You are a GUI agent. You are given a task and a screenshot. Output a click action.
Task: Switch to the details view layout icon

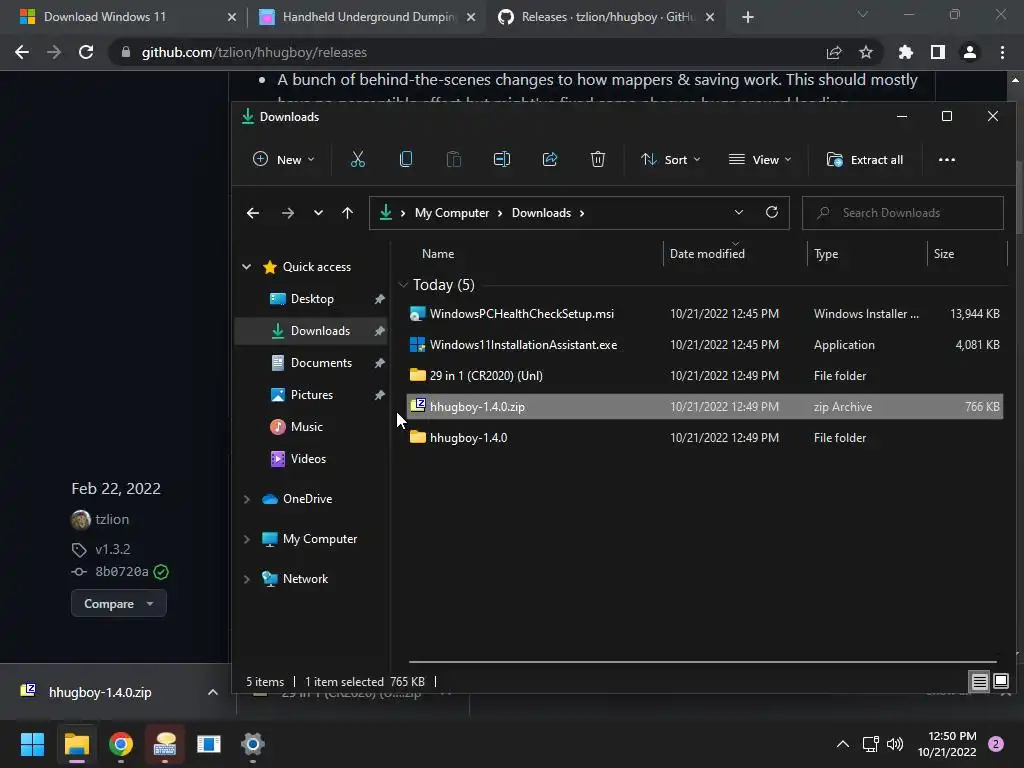click(x=979, y=682)
